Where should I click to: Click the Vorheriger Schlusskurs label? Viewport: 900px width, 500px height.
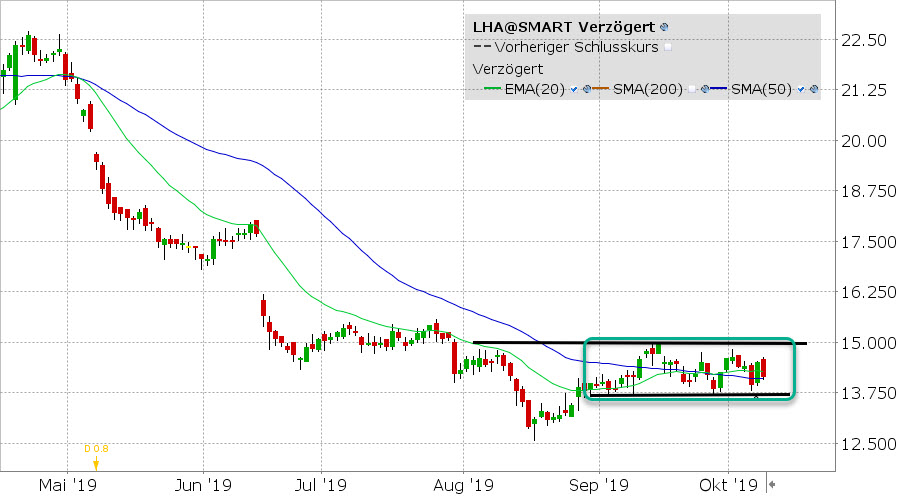(576, 47)
